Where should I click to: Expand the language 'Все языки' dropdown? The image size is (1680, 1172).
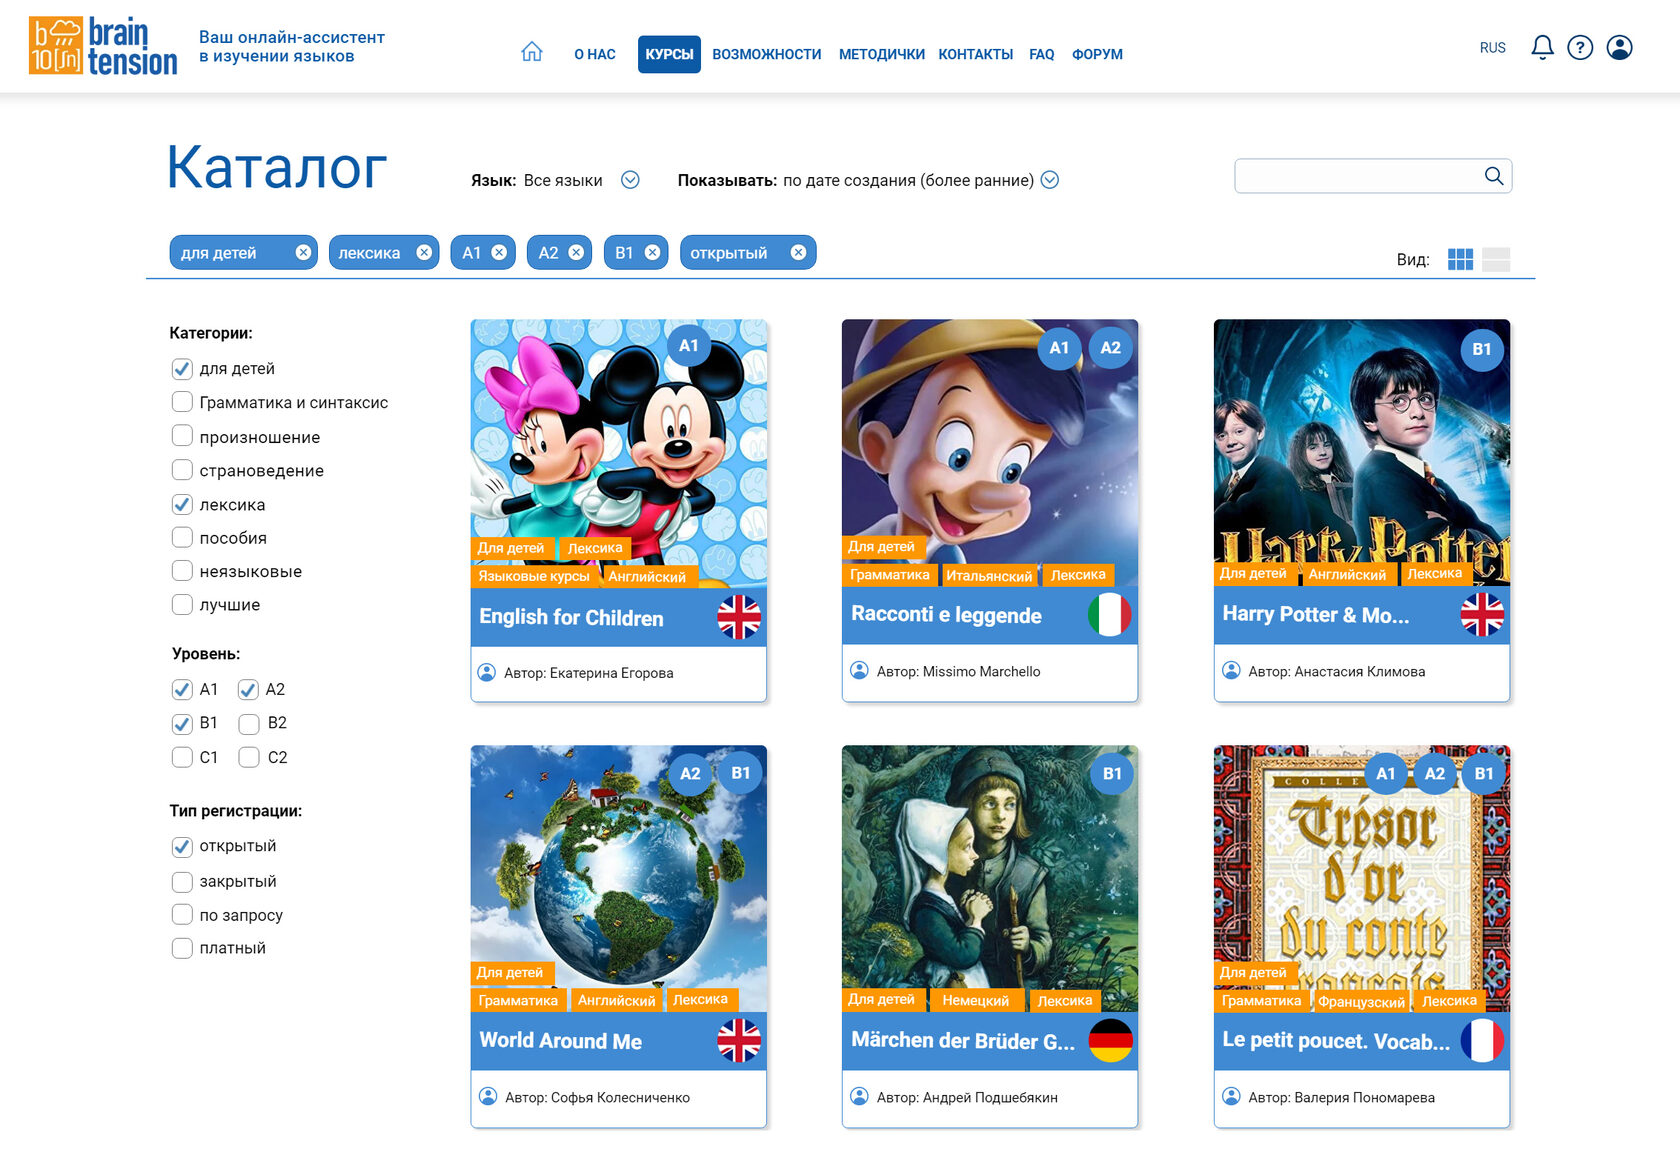click(630, 180)
